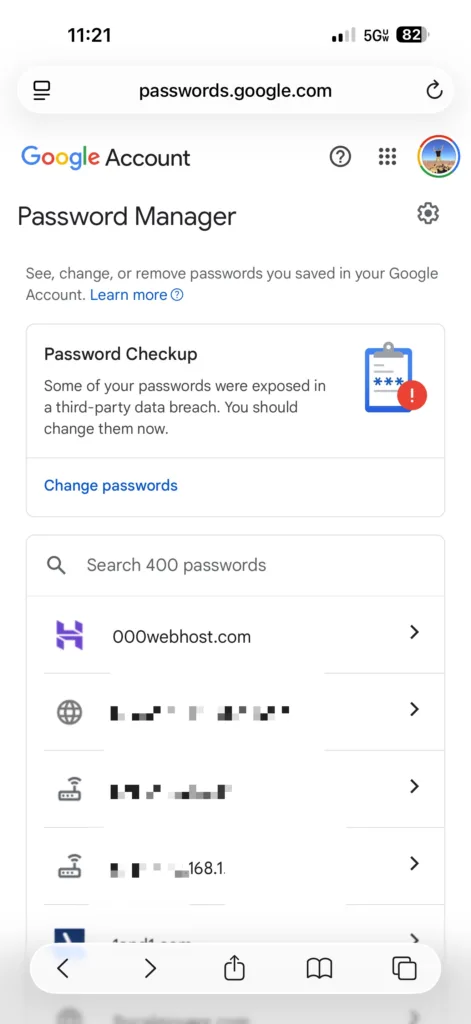The height and width of the screenshot is (1024, 471).
Task: Tap the passwords.google.com address bar
Action: coord(235,91)
